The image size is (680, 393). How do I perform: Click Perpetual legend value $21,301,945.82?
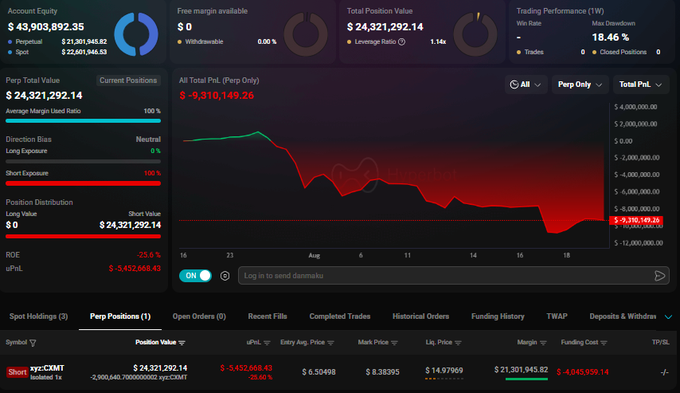tap(84, 42)
